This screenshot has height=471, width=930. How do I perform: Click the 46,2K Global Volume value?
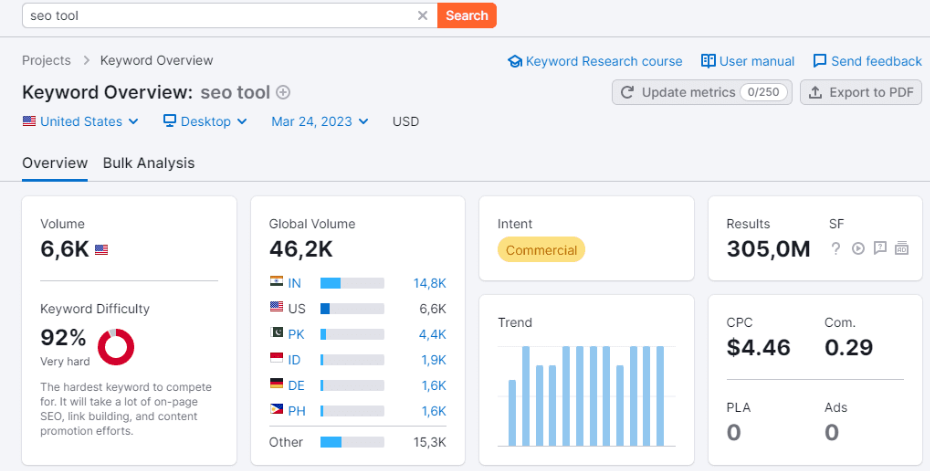pyautogui.click(x=301, y=249)
